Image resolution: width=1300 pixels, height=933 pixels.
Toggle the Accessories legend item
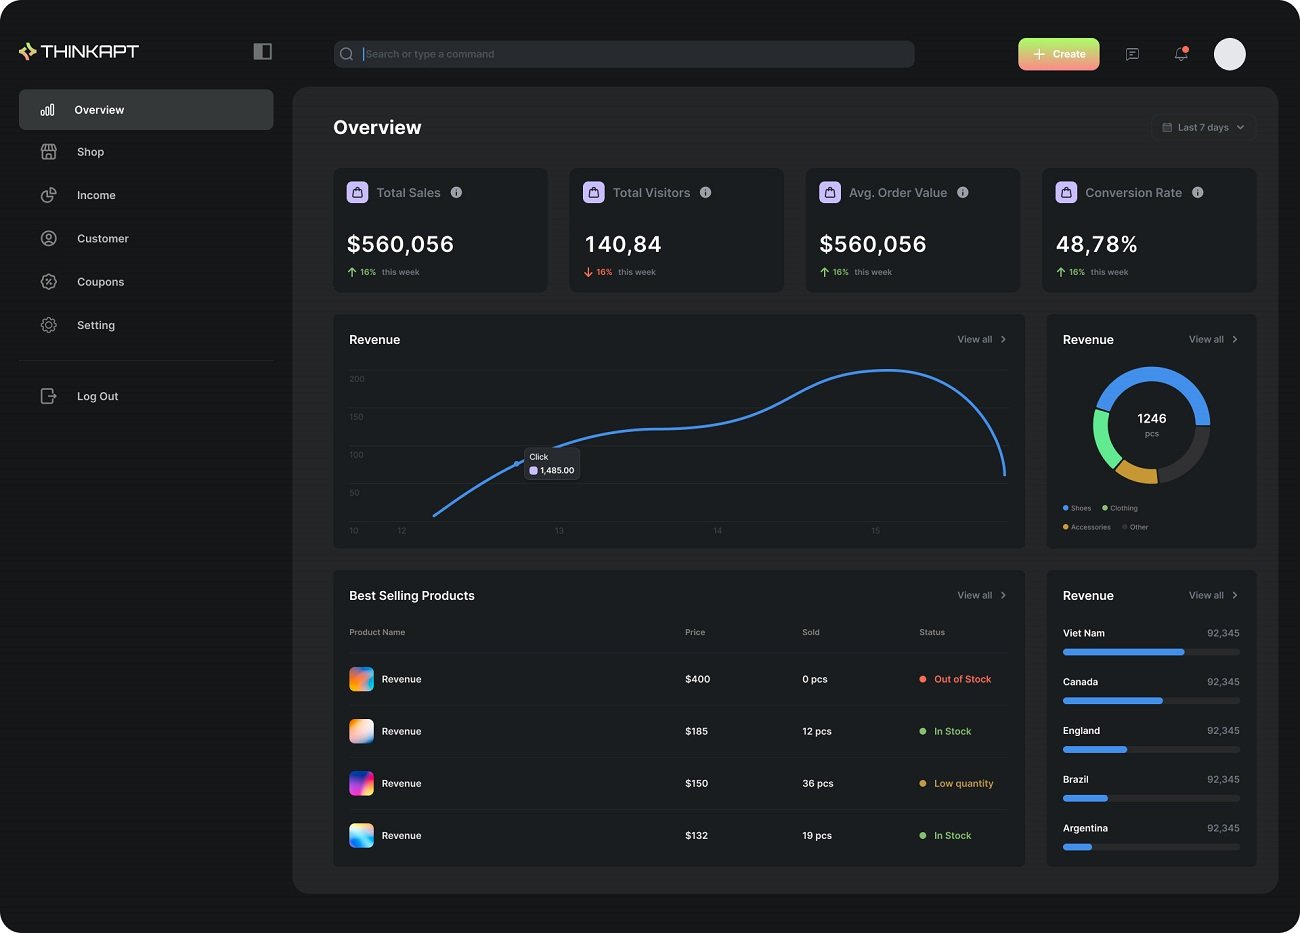click(x=1087, y=527)
